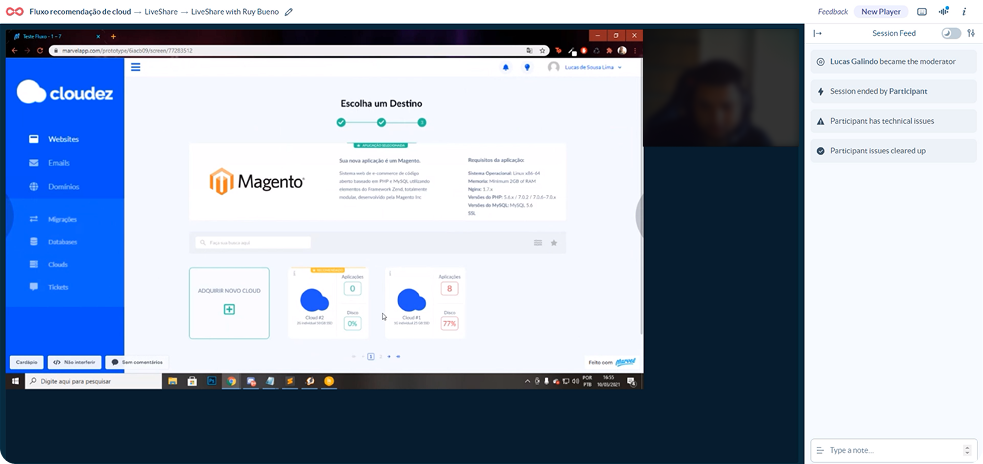983x464 pixels.
Task: Click the hamburger menu in cloudez
Action: click(135, 67)
